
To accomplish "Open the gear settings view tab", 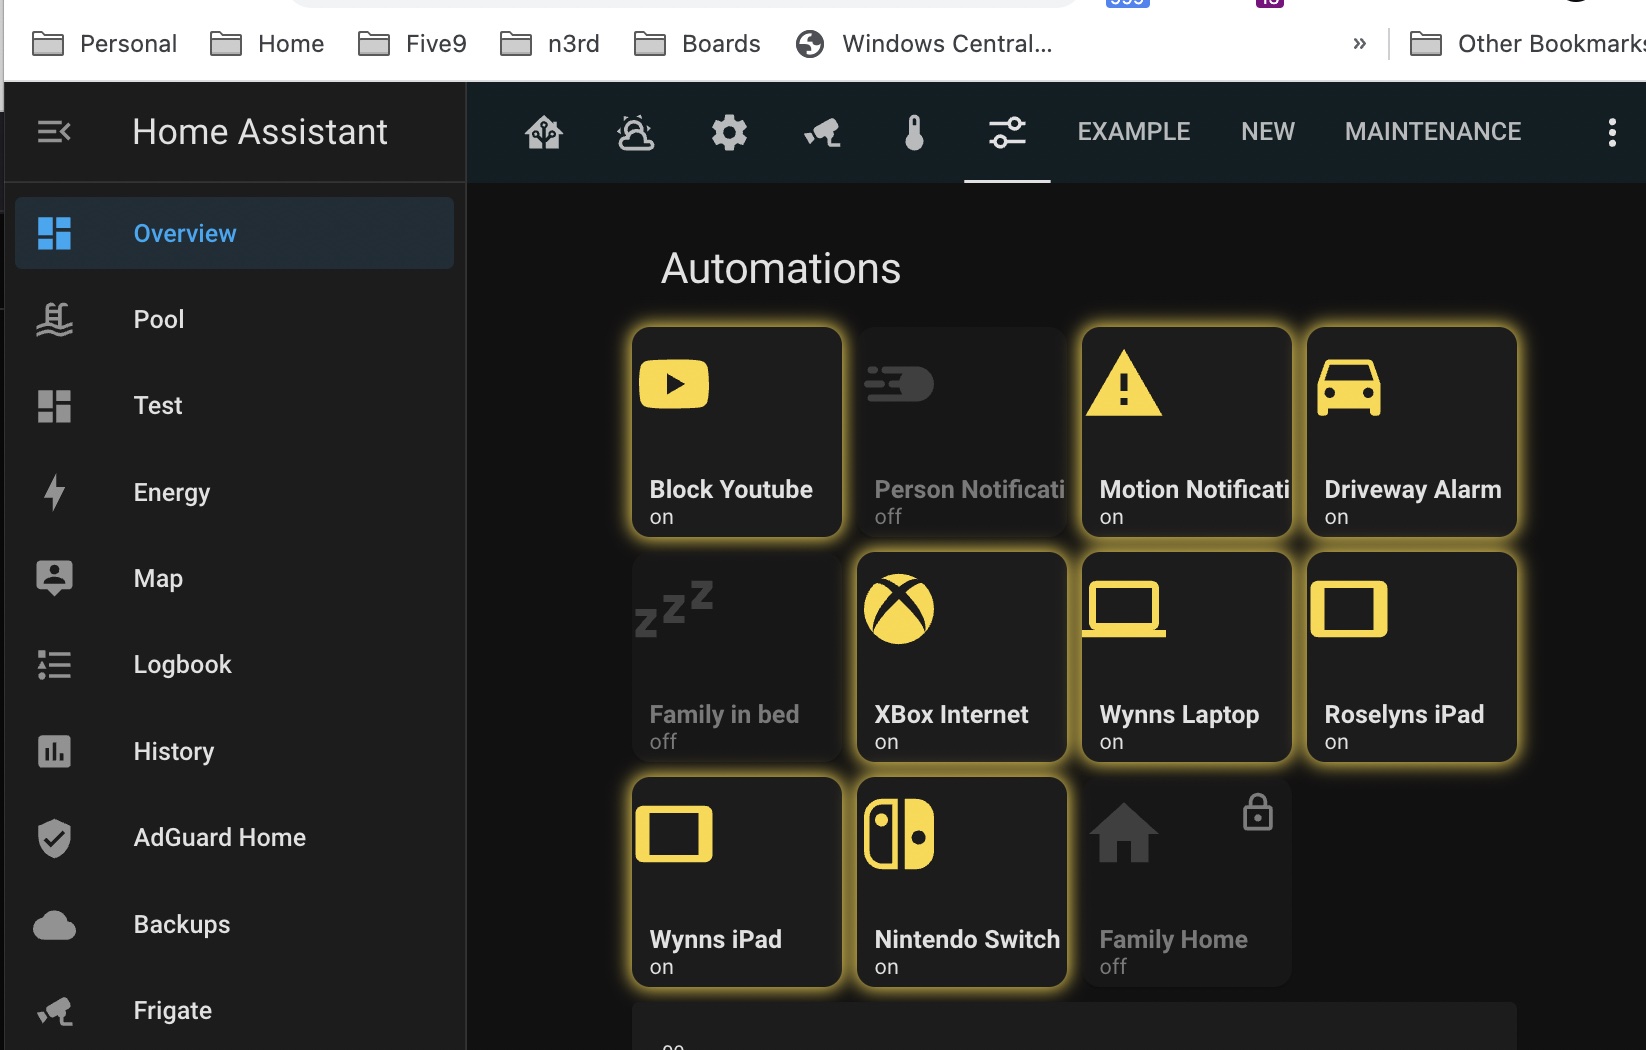I will coord(729,132).
